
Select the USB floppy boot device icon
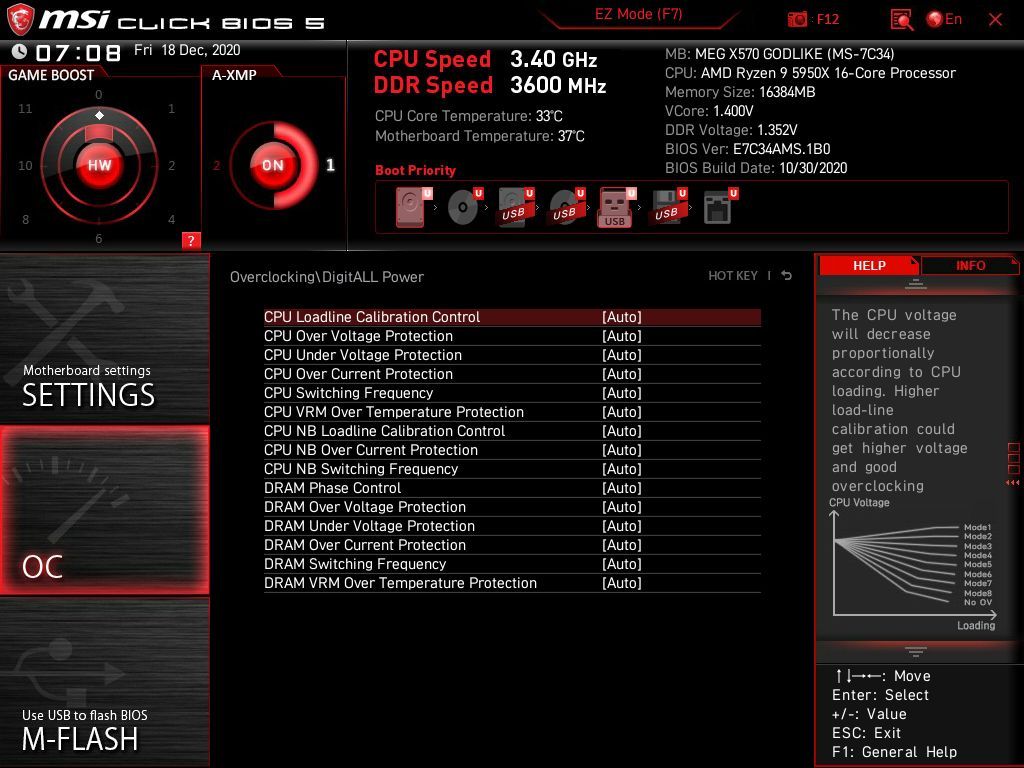[x=668, y=207]
